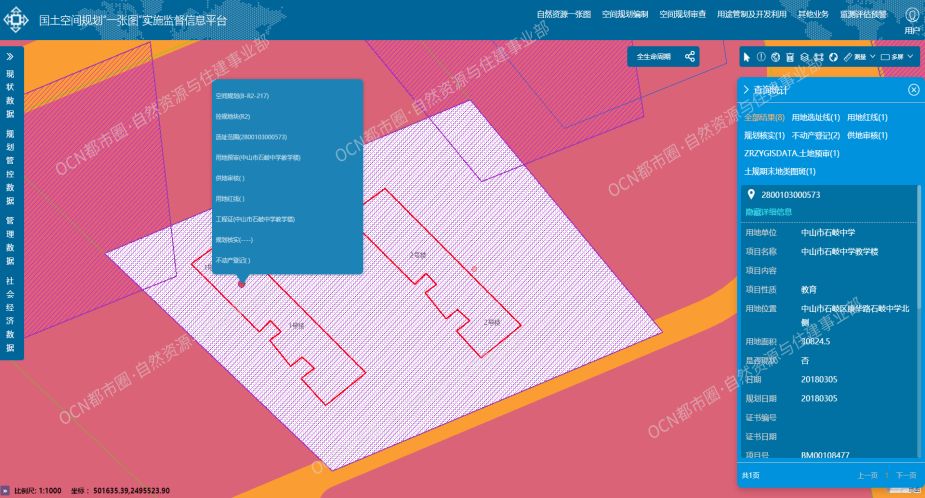Viewport: 925px width, 498px height.
Task: Select the ZRZYGISDATA.土地预审(1) filter
Action: tap(792, 153)
